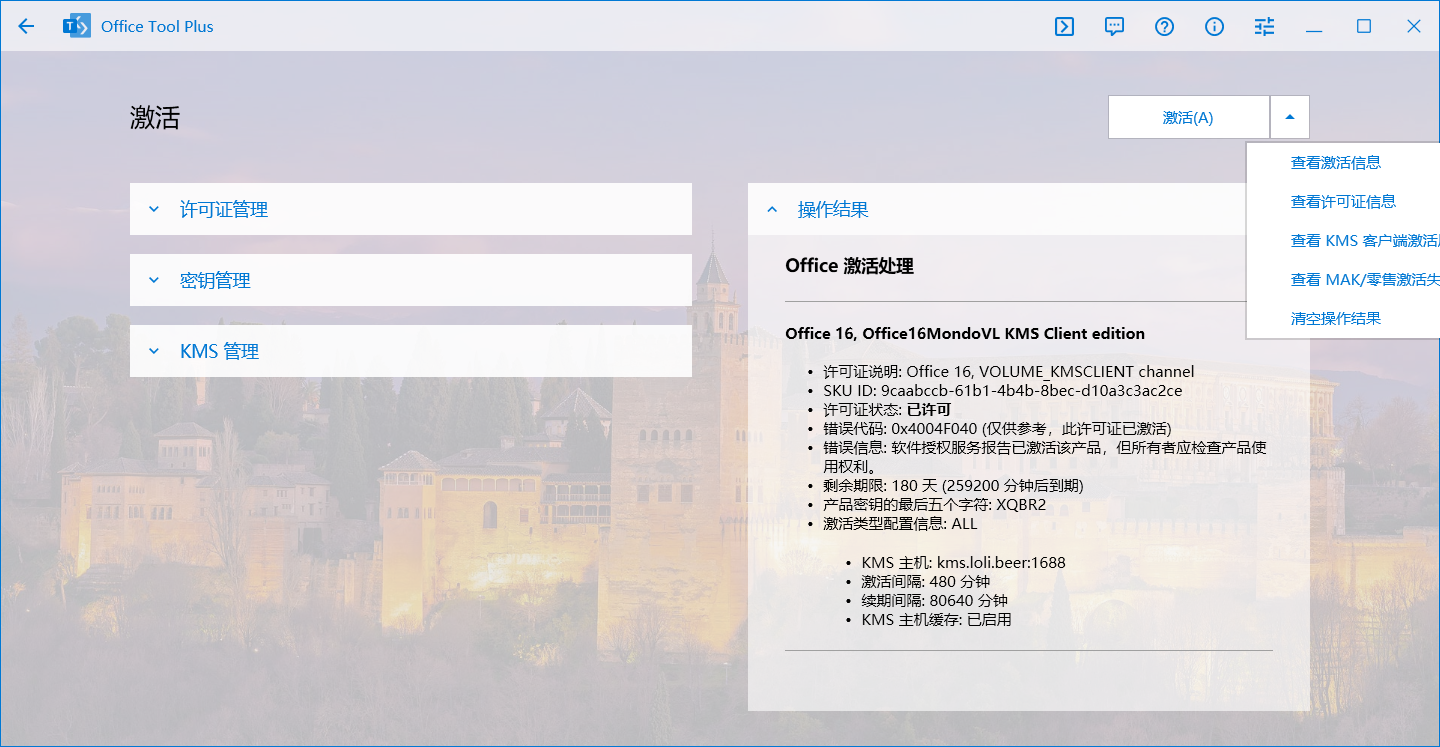Viewport: 1440px width, 747px height.
Task: Open the about info icon
Action: pyautogui.click(x=1214, y=26)
